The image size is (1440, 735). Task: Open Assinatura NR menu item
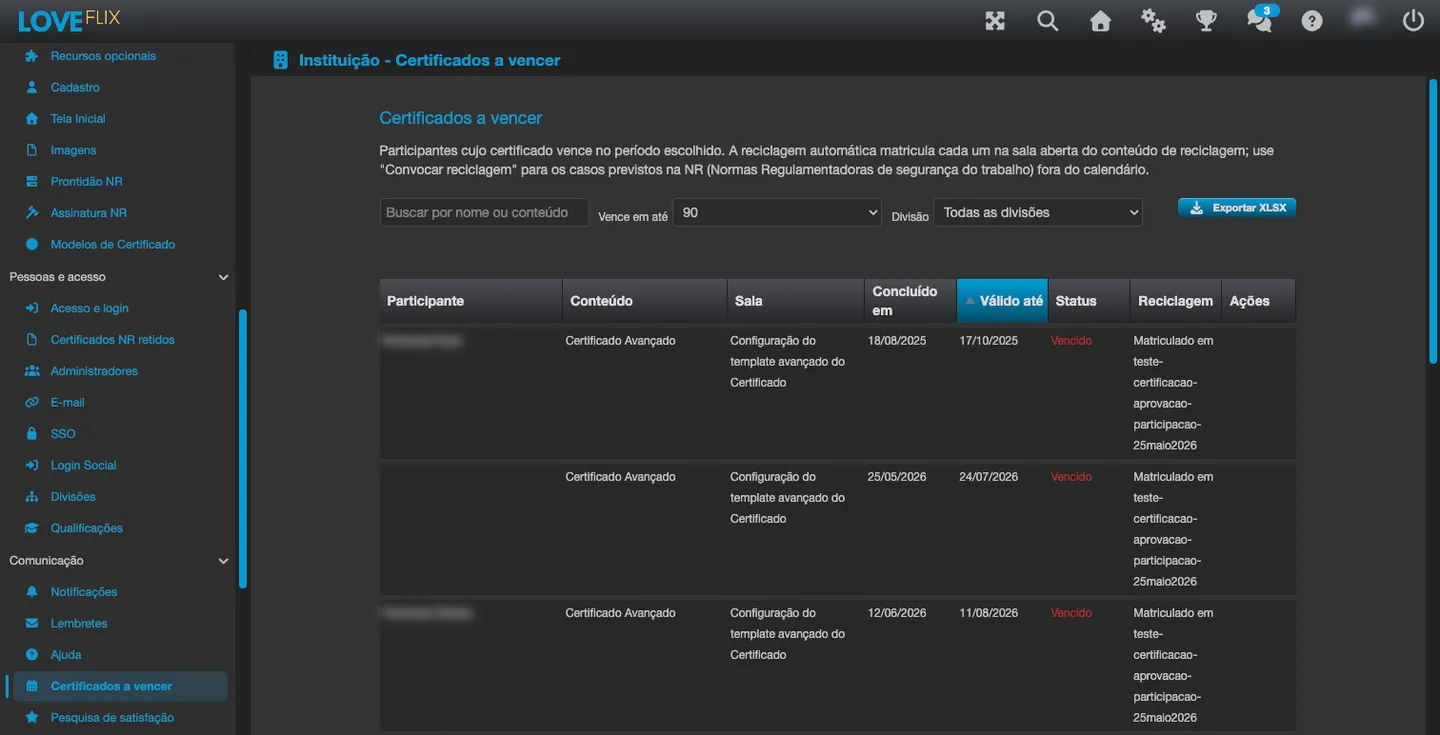pos(89,213)
